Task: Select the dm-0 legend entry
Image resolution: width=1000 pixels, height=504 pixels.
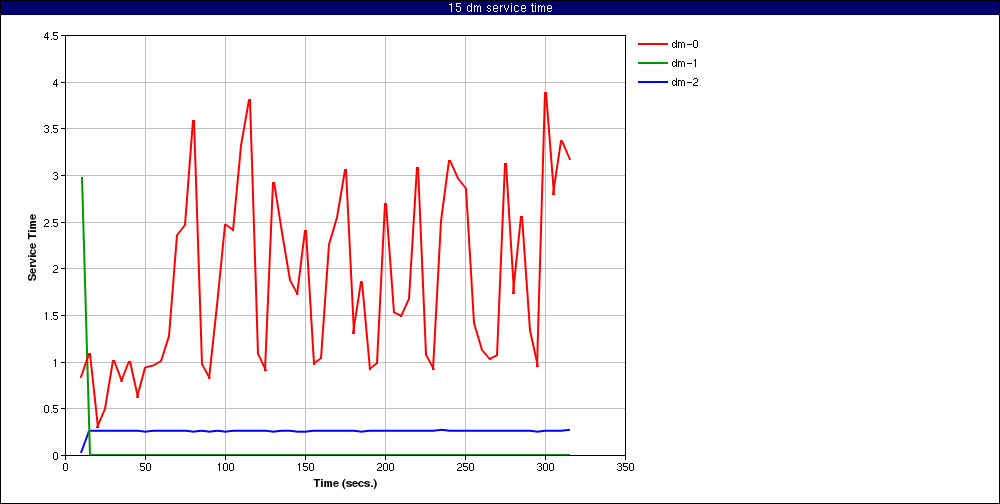Action: click(668, 44)
